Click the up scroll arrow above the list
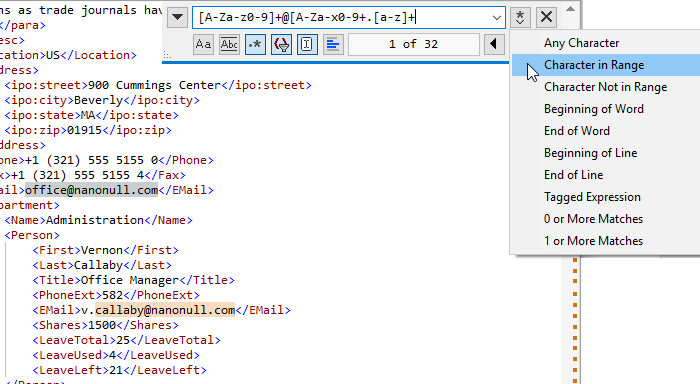 (570, 9)
